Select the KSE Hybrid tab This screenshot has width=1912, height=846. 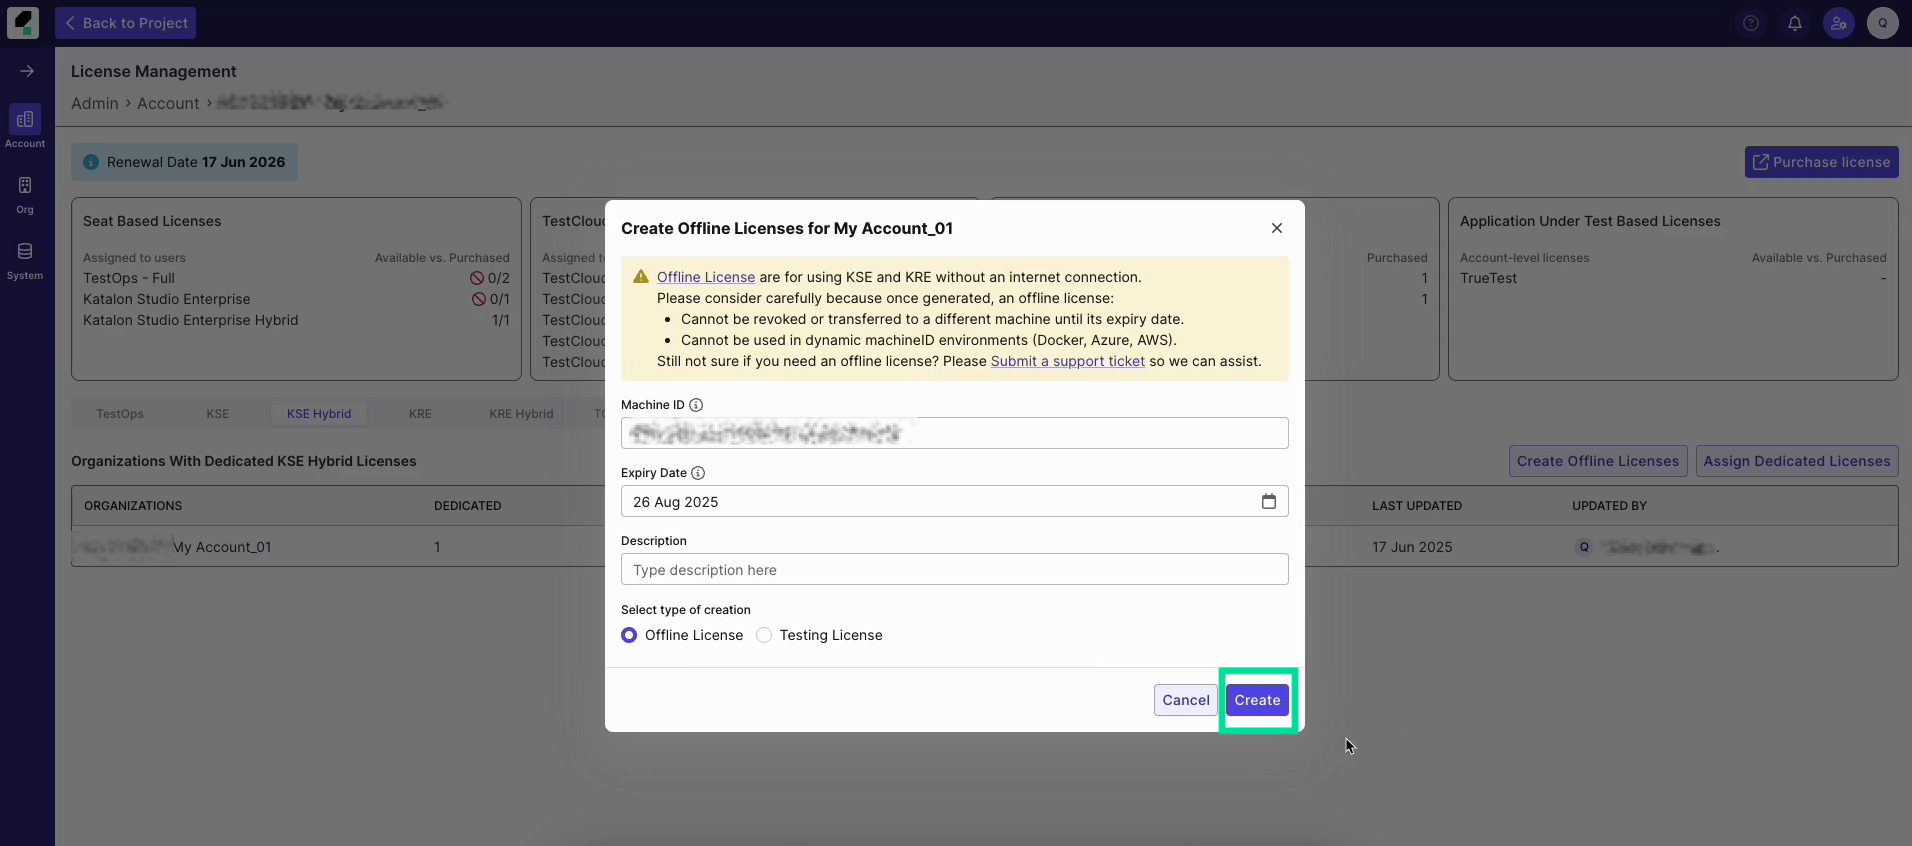(319, 414)
